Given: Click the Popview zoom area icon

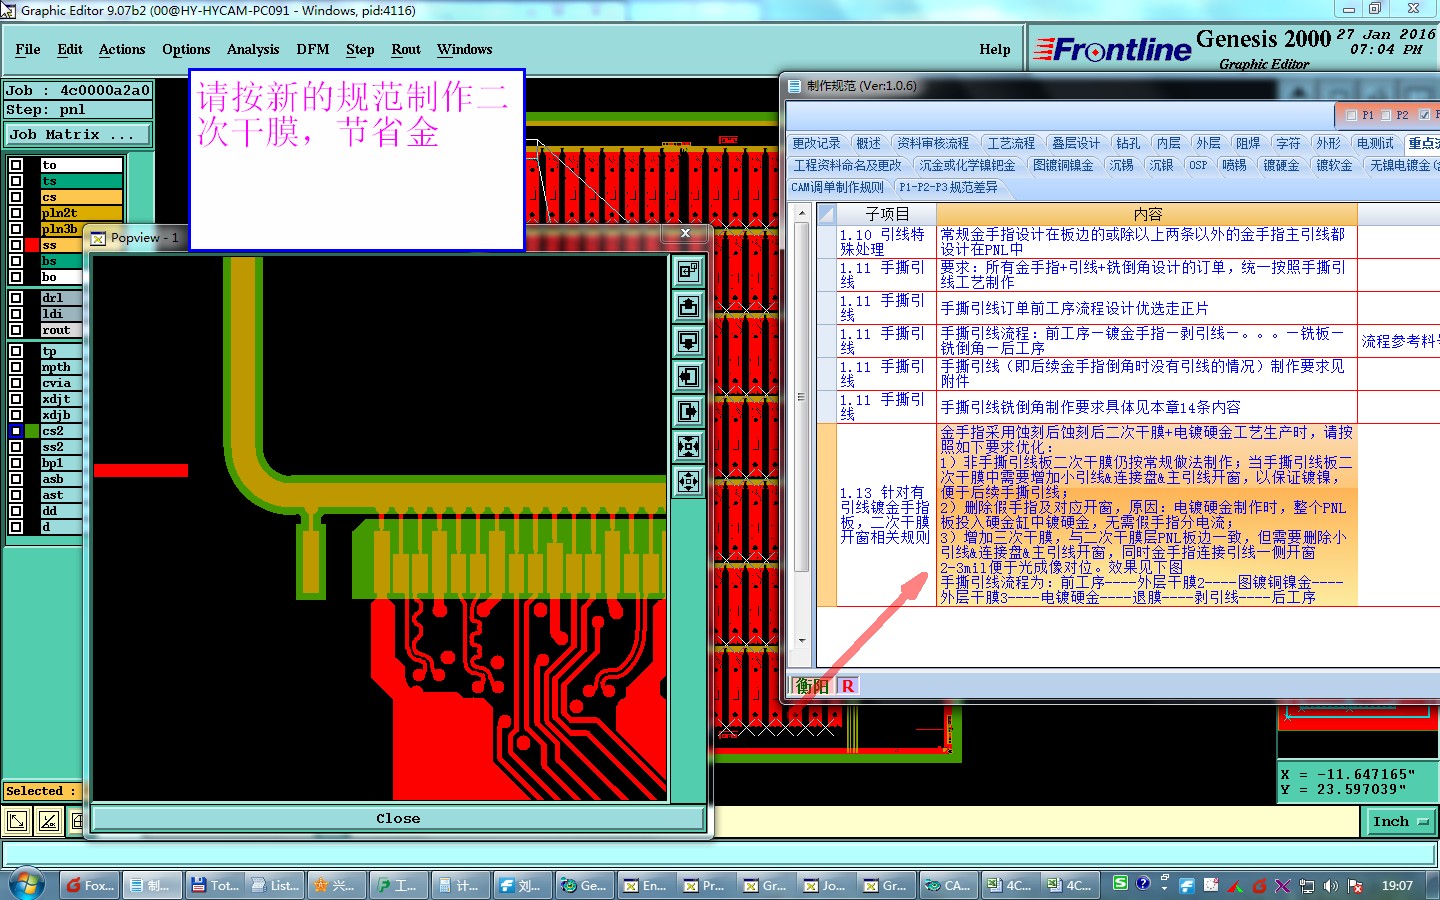Looking at the screenshot, I should 688,271.
